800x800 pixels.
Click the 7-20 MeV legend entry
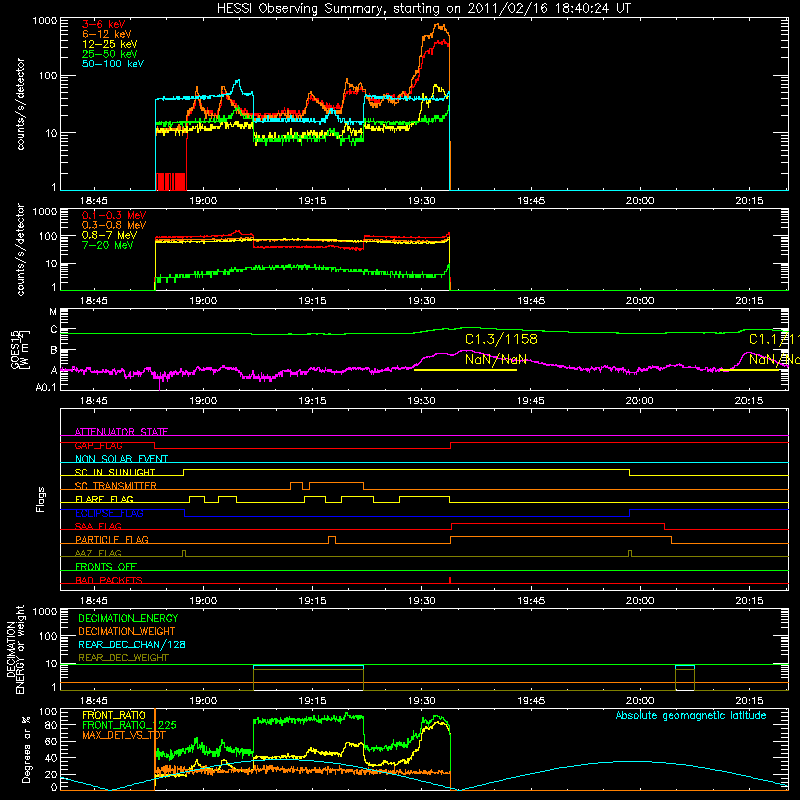coord(108,245)
